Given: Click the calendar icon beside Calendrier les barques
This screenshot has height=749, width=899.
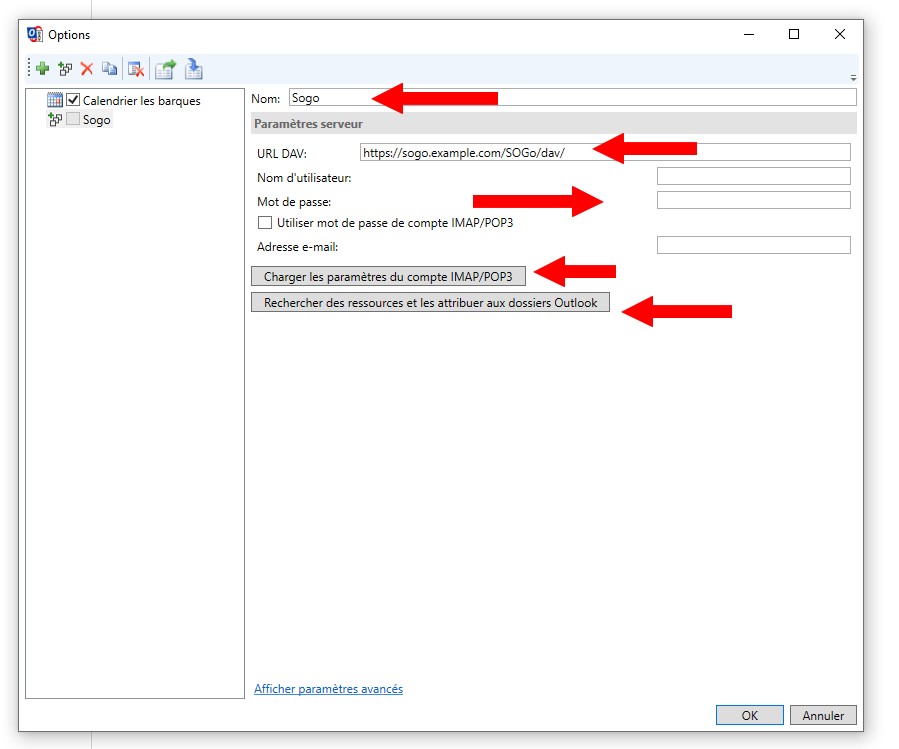Looking at the screenshot, I should [x=55, y=100].
